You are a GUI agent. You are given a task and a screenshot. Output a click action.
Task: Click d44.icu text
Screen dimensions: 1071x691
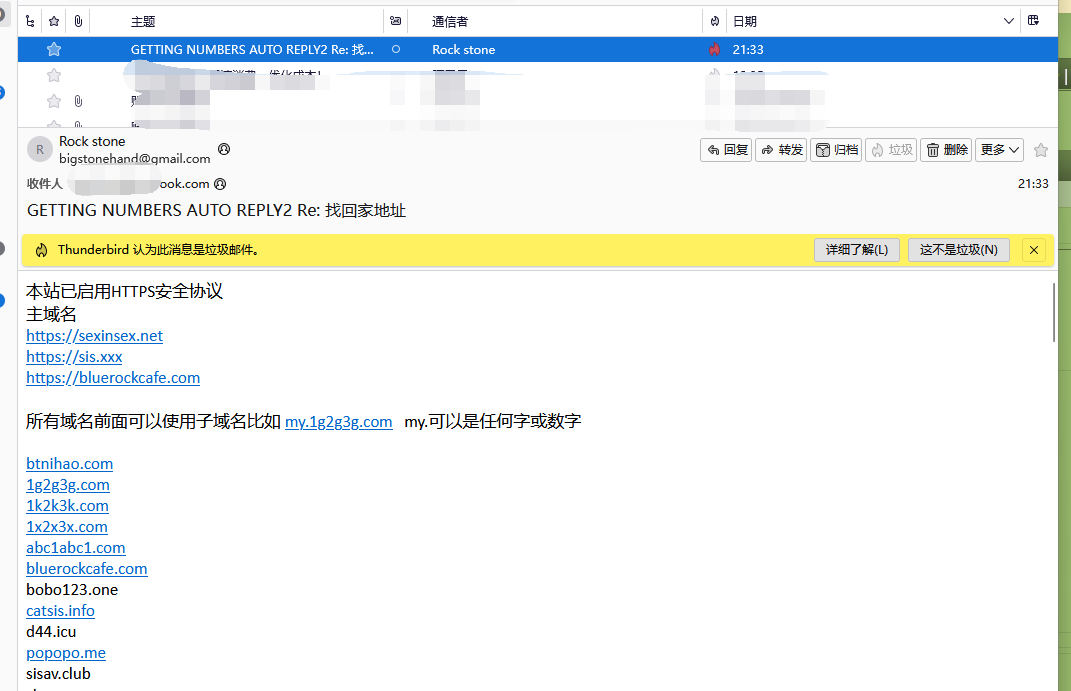click(51, 632)
